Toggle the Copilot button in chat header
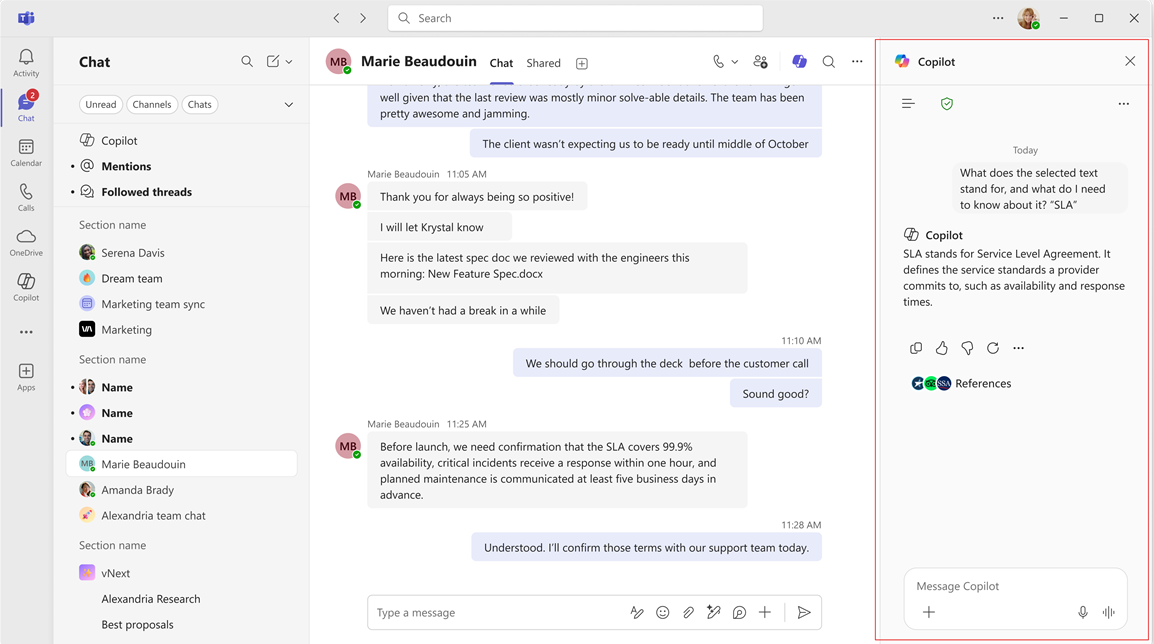1154x644 pixels. (x=799, y=62)
